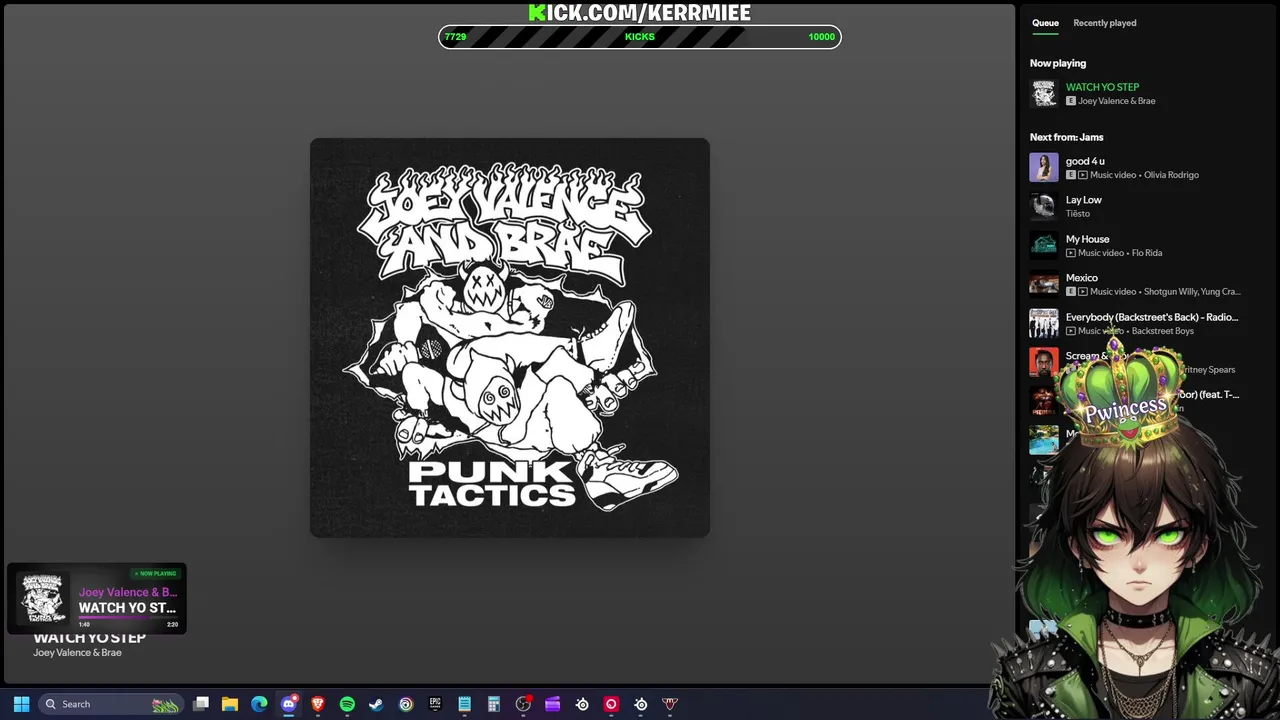1280x720 pixels.
Task: Open the Notepad taskbar icon
Action: pyautogui.click(x=464, y=704)
